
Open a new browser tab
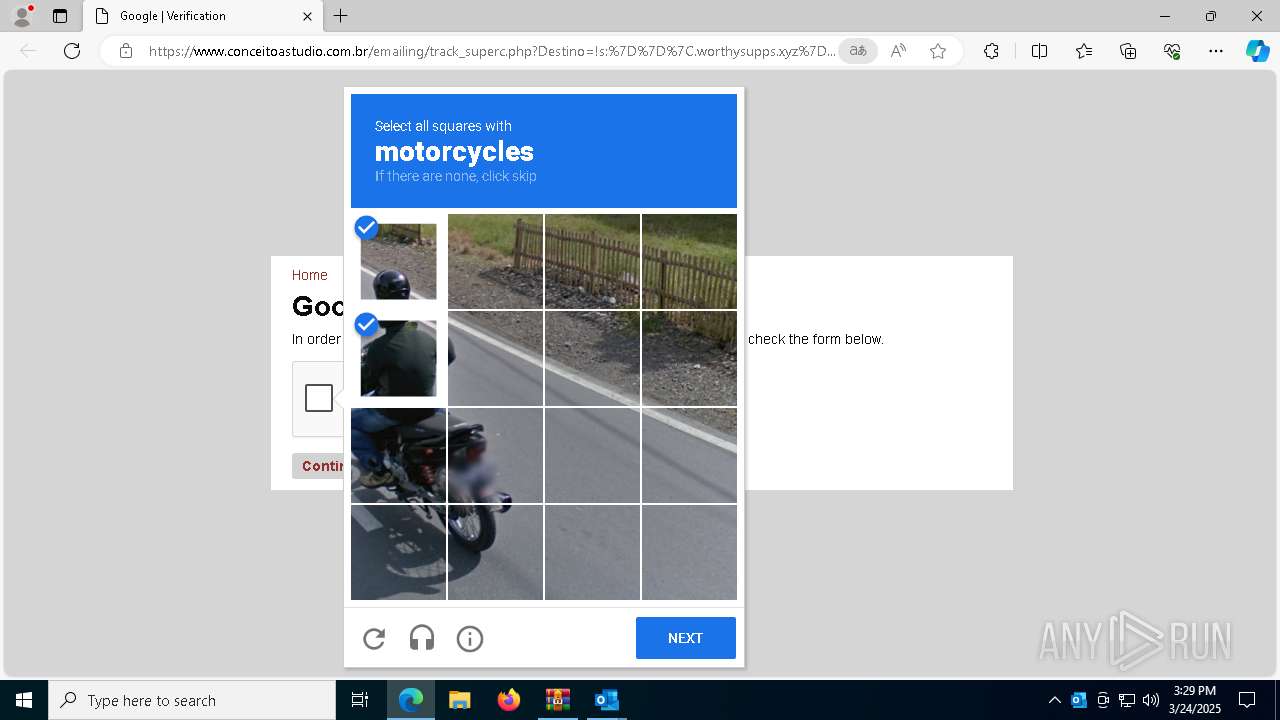[x=341, y=16]
